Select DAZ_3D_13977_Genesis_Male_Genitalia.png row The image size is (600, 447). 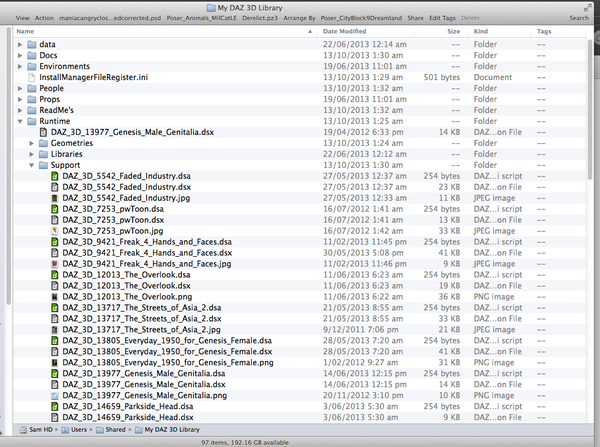tap(299, 396)
